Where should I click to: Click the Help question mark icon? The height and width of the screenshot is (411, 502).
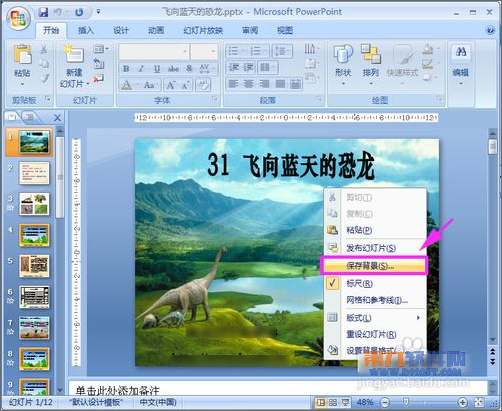tap(490, 31)
